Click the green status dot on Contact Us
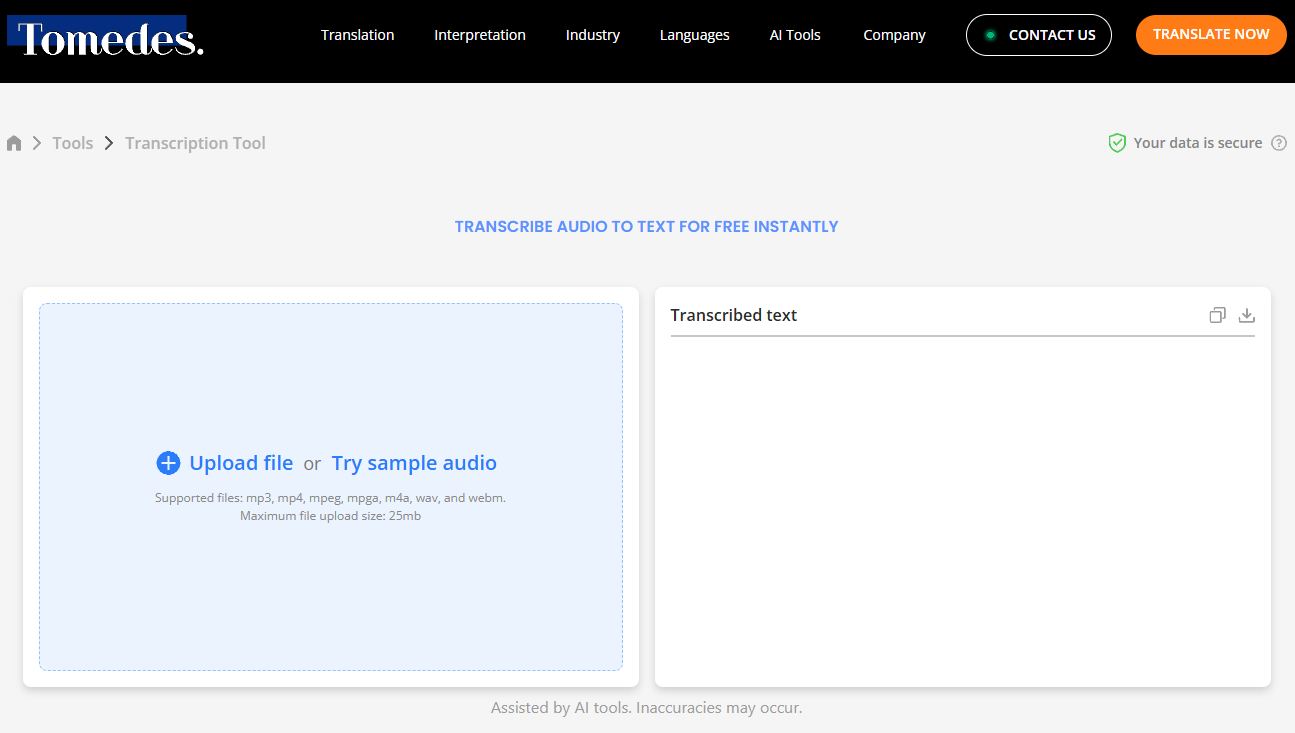This screenshot has width=1295, height=733. (991, 34)
